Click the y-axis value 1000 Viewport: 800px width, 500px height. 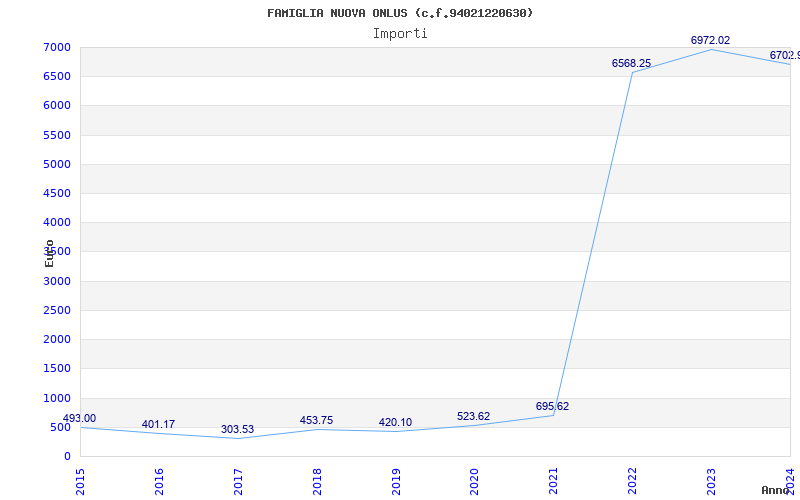[57, 398]
